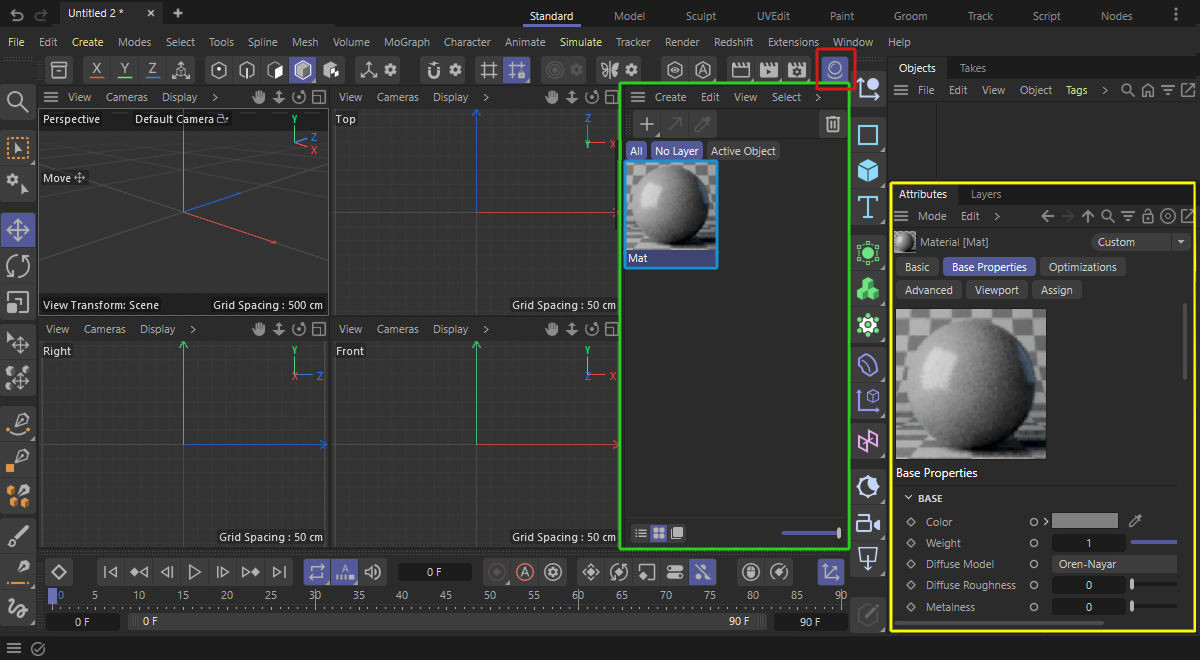Select the Text spline tool
Image resolution: width=1200 pixels, height=660 pixels.
point(868,208)
